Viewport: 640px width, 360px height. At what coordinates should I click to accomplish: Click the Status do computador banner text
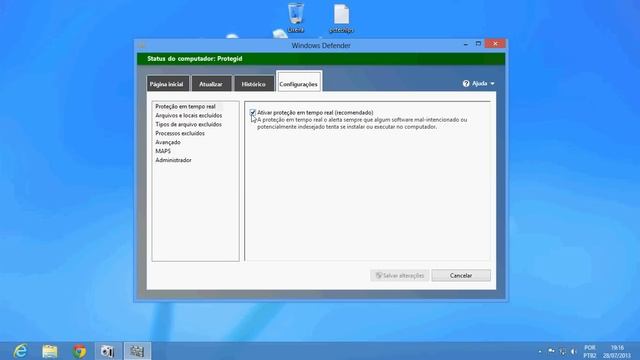coord(195,59)
